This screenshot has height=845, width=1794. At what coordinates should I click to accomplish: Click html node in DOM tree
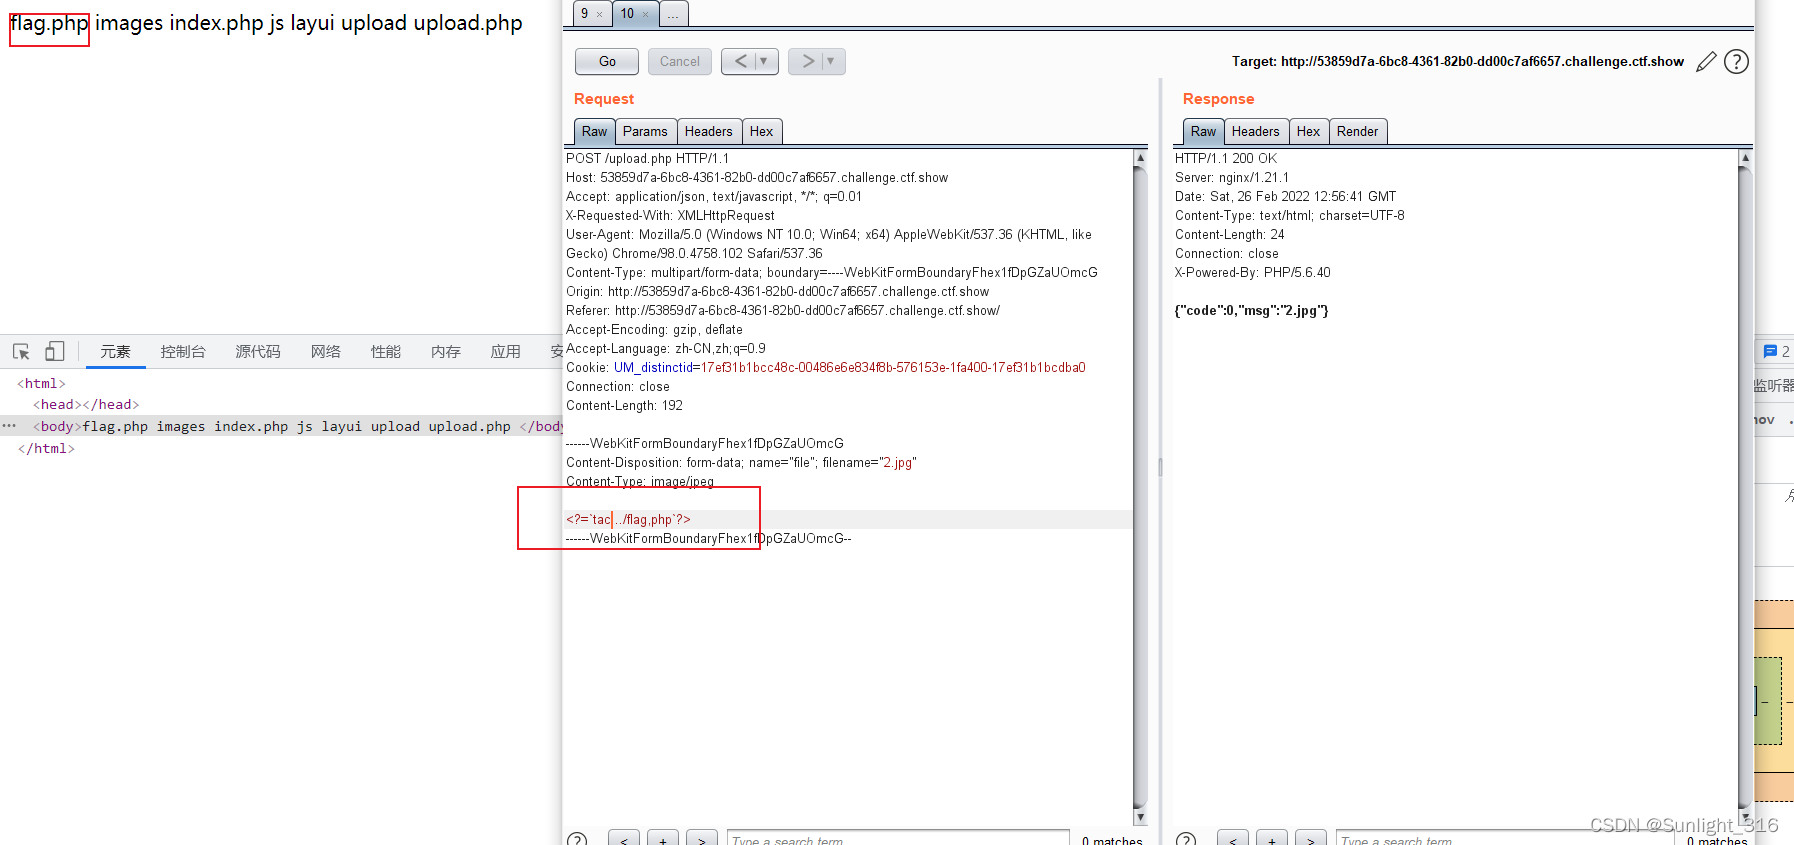pyautogui.click(x=41, y=383)
